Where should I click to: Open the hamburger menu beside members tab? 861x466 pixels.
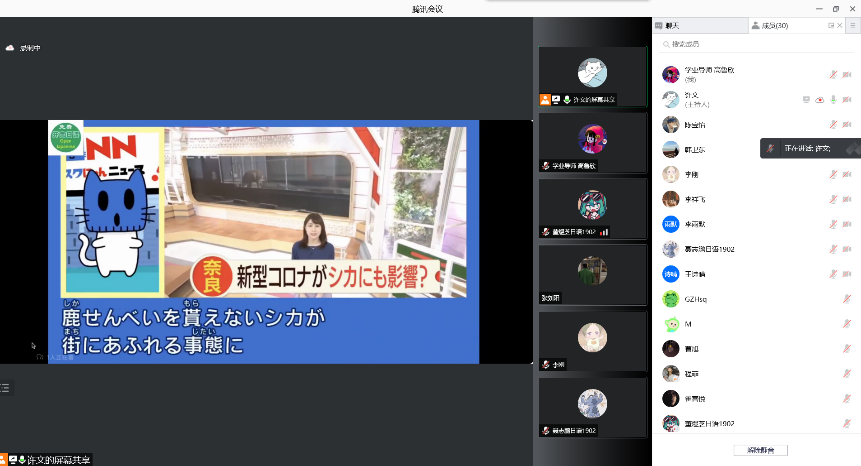click(853, 26)
